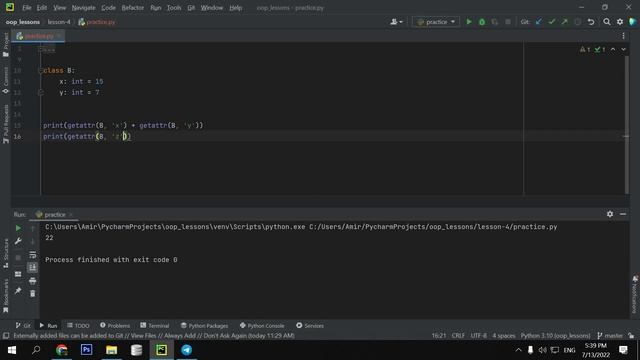
Task: Rerun practice in the Run panel
Action: (x=18, y=228)
